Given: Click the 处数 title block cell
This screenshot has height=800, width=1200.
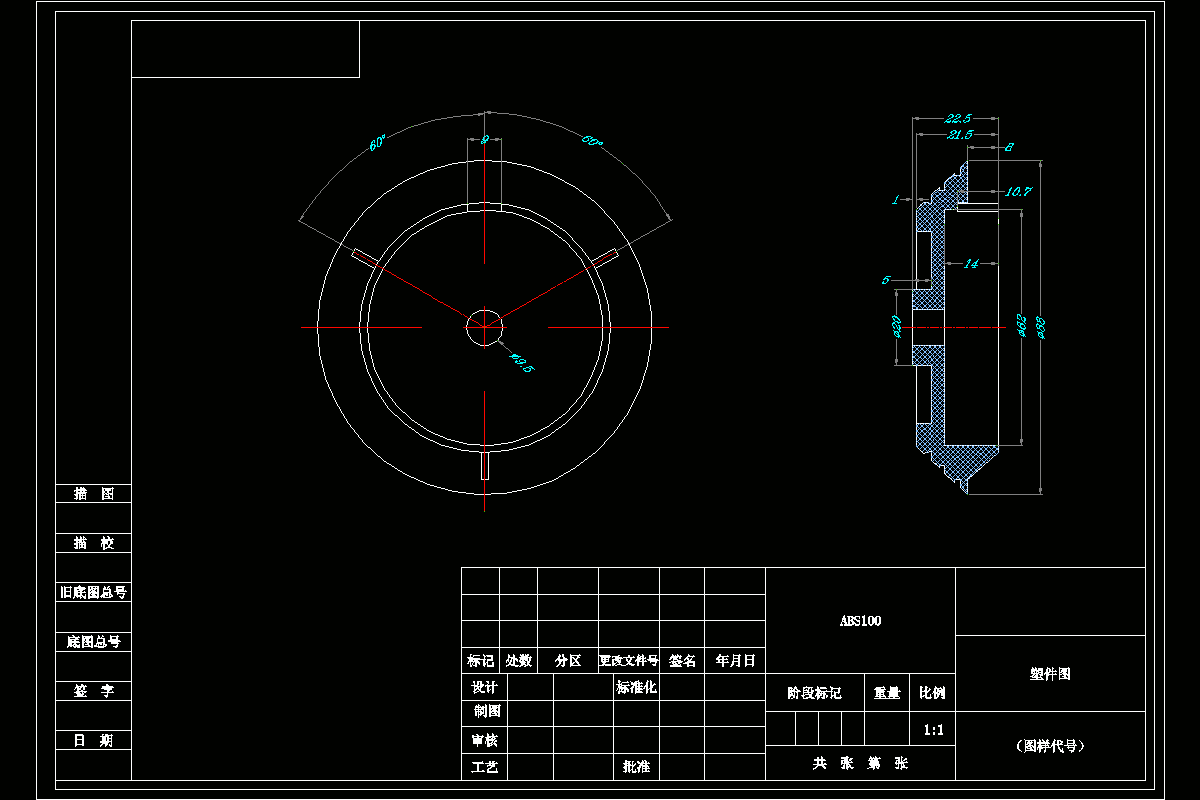Looking at the screenshot, I should (518, 661).
